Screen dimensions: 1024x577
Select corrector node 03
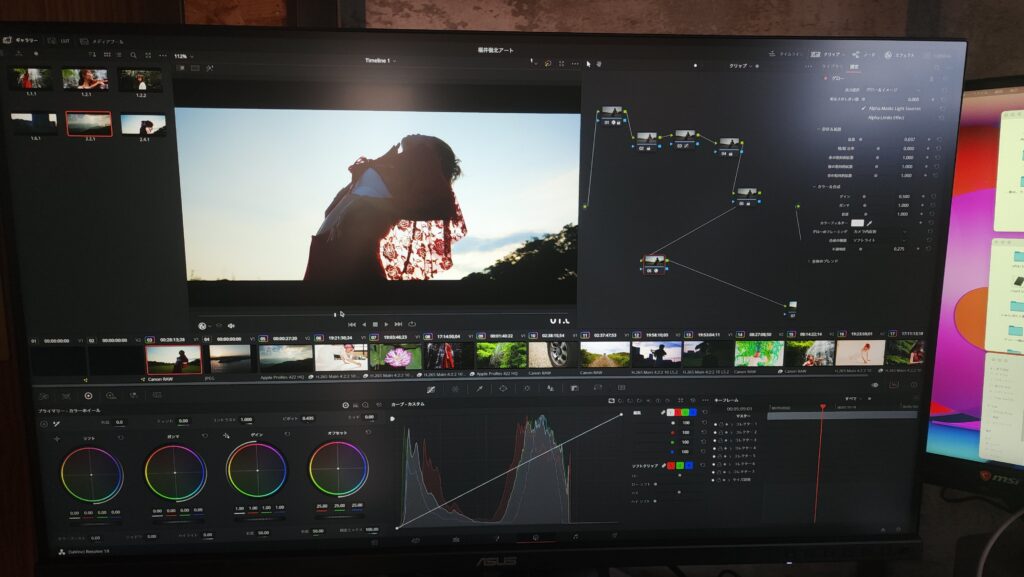coord(684,140)
